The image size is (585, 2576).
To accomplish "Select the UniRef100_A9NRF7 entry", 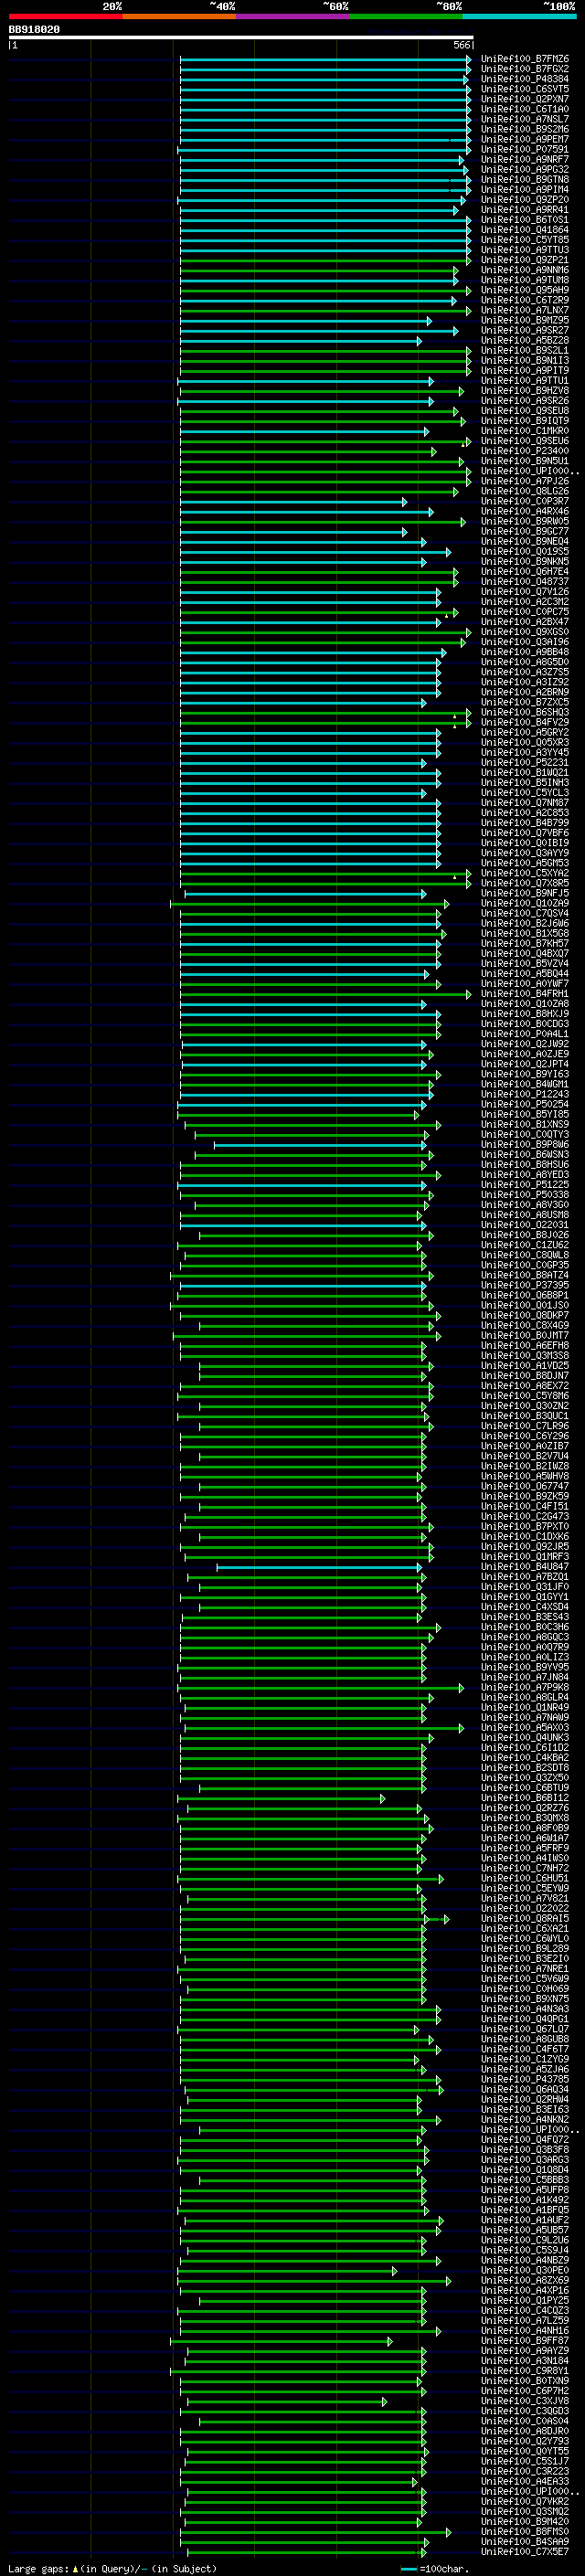I will pos(525,159).
